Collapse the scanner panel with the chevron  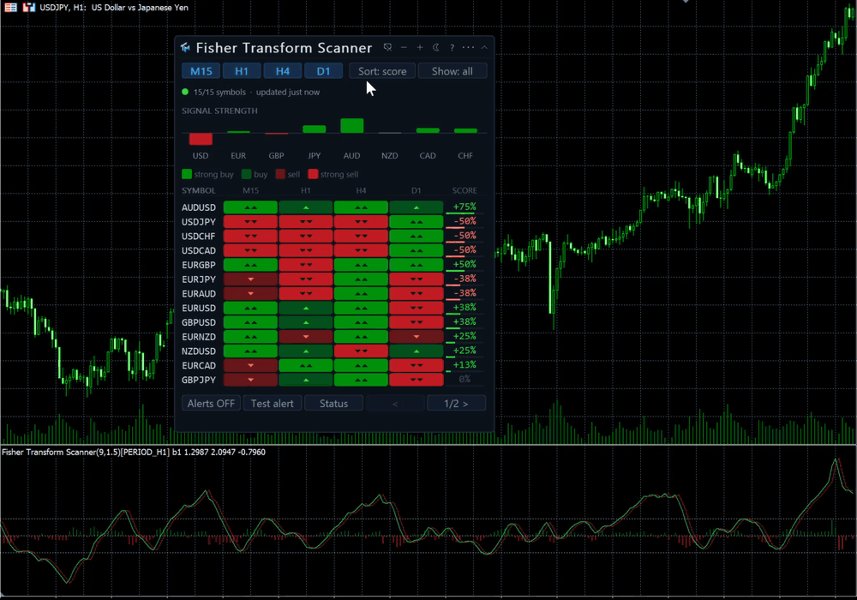(484, 48)
